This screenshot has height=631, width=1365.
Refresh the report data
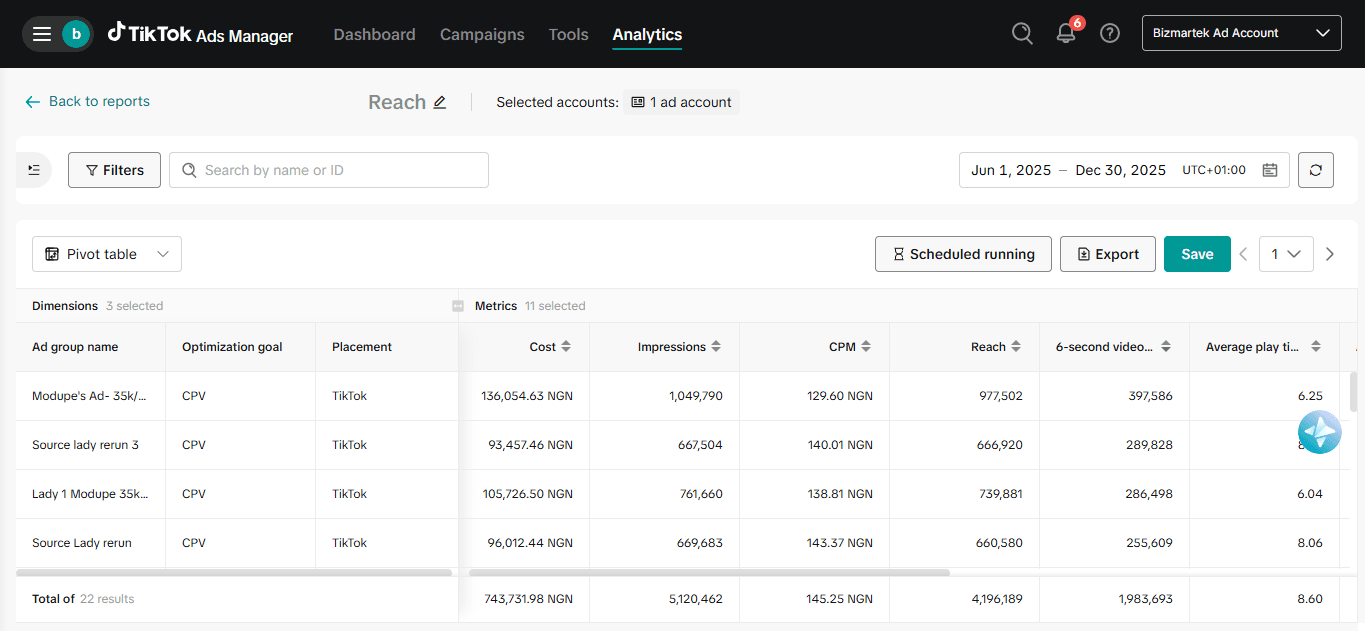[1316, 170]
